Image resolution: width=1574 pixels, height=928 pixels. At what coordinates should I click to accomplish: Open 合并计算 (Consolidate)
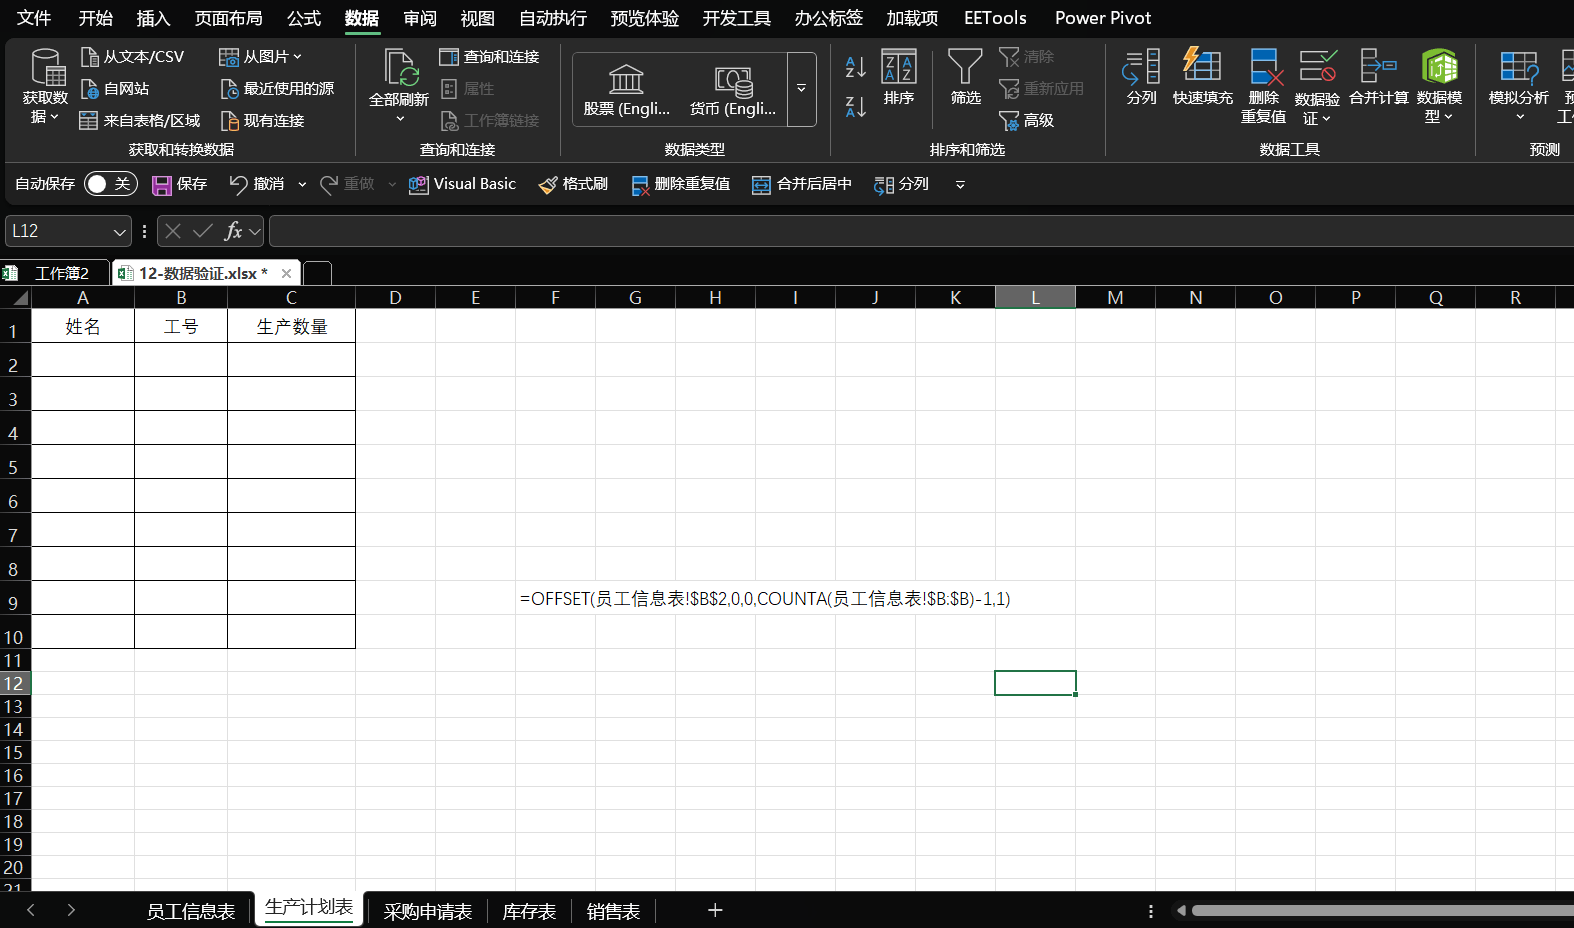click(x=1379, y=77)
